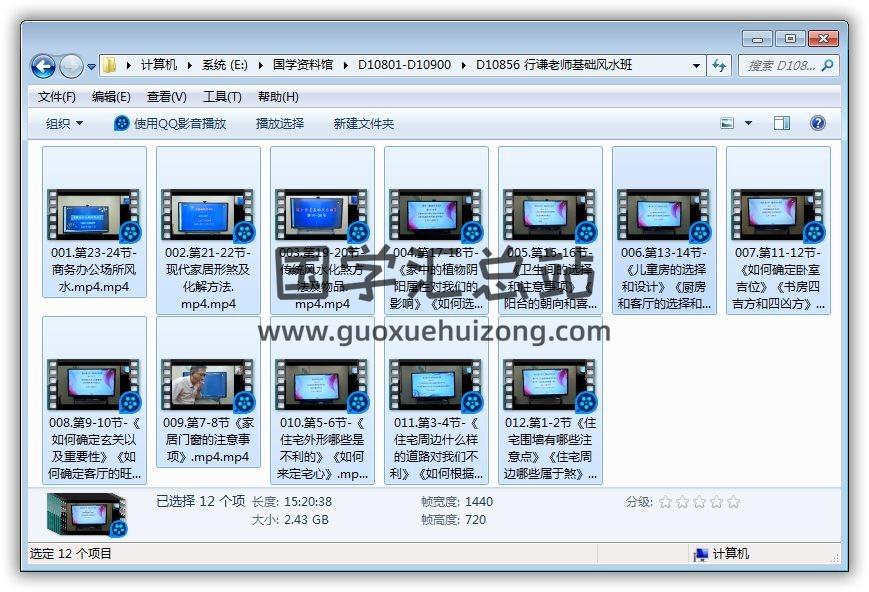Screen dimensions: 869x592
Task: Select video 009.第7-8节 家居门窗的注意事项
Action: click(x=208, y=398)
